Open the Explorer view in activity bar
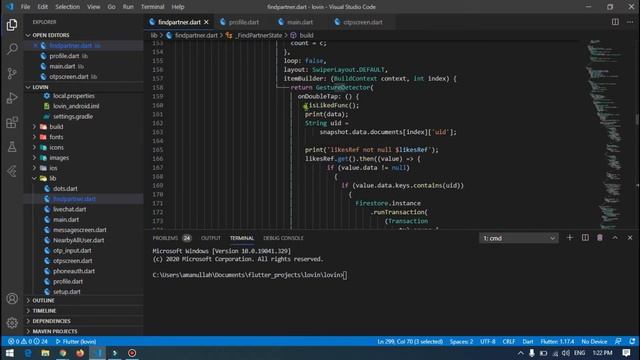Screen dimensions: 640x360 click(x=12, y=25)
